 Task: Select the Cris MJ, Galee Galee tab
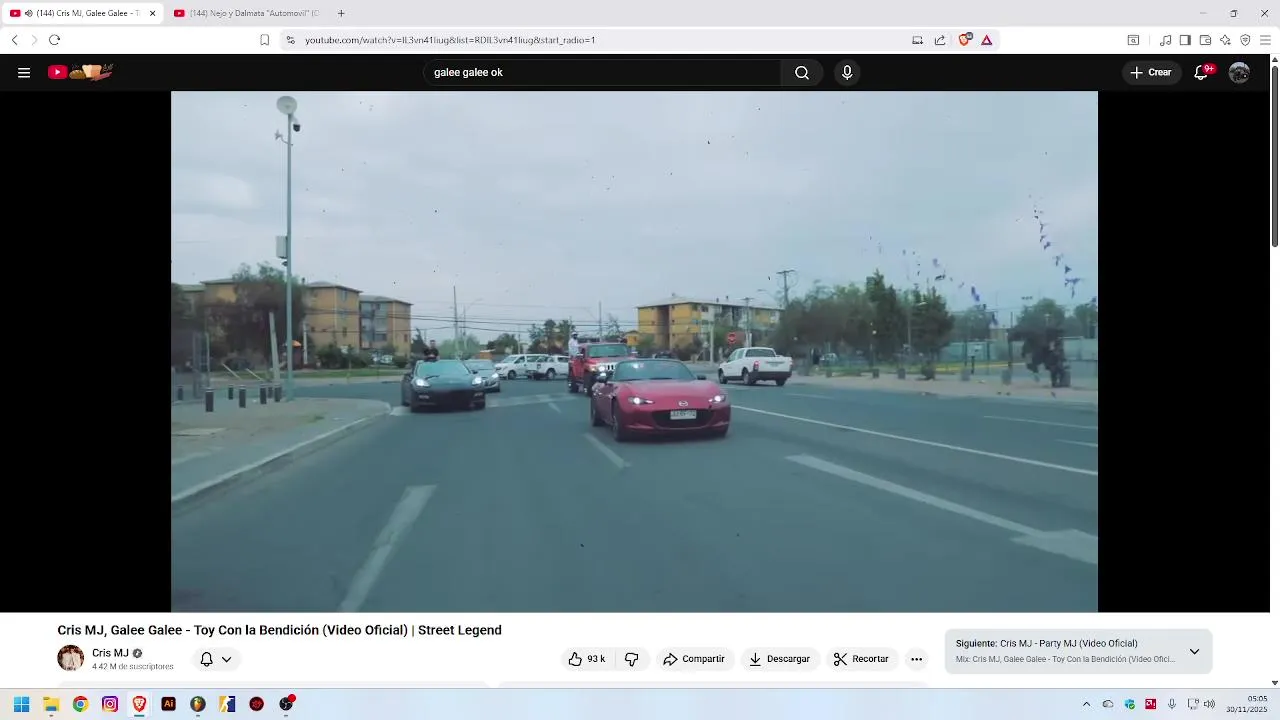pyautogui.click(x=80, y=13)
